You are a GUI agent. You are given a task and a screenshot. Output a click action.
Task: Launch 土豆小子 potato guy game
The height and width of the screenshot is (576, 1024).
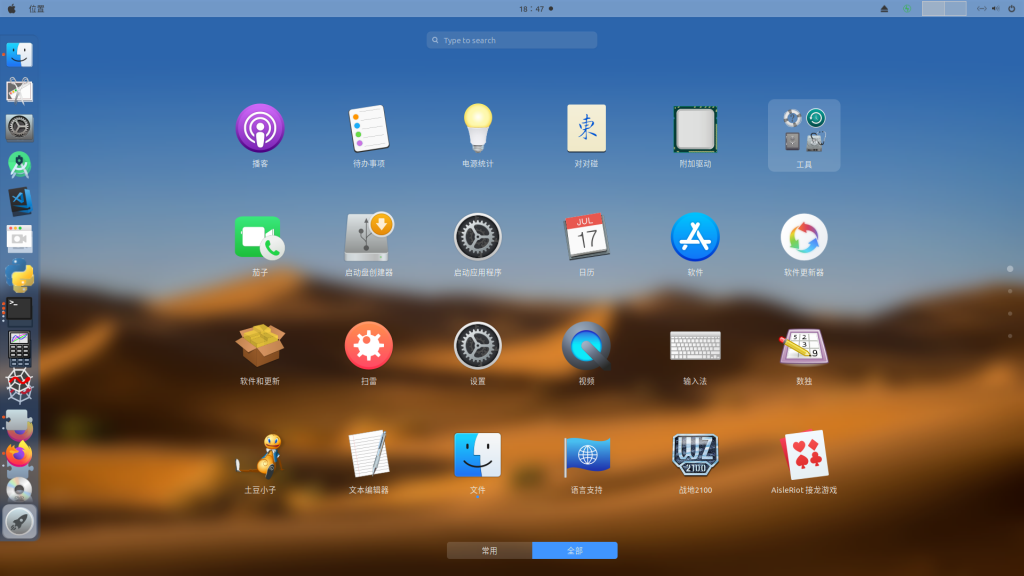(260, 455)
